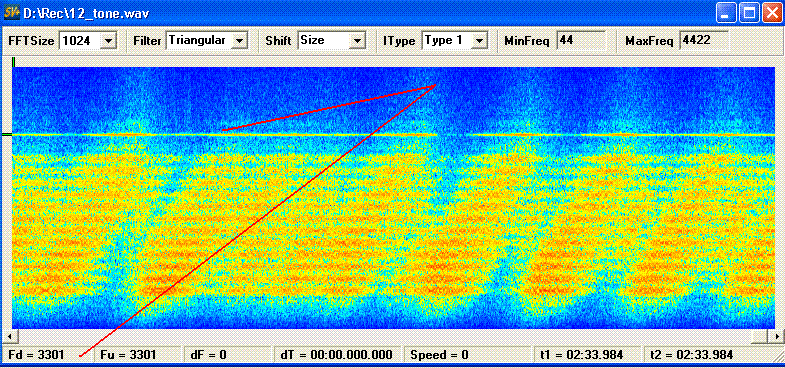Click the SV app icon in title bar
Viewport: 785px width, 368px height.
point(12,12)
